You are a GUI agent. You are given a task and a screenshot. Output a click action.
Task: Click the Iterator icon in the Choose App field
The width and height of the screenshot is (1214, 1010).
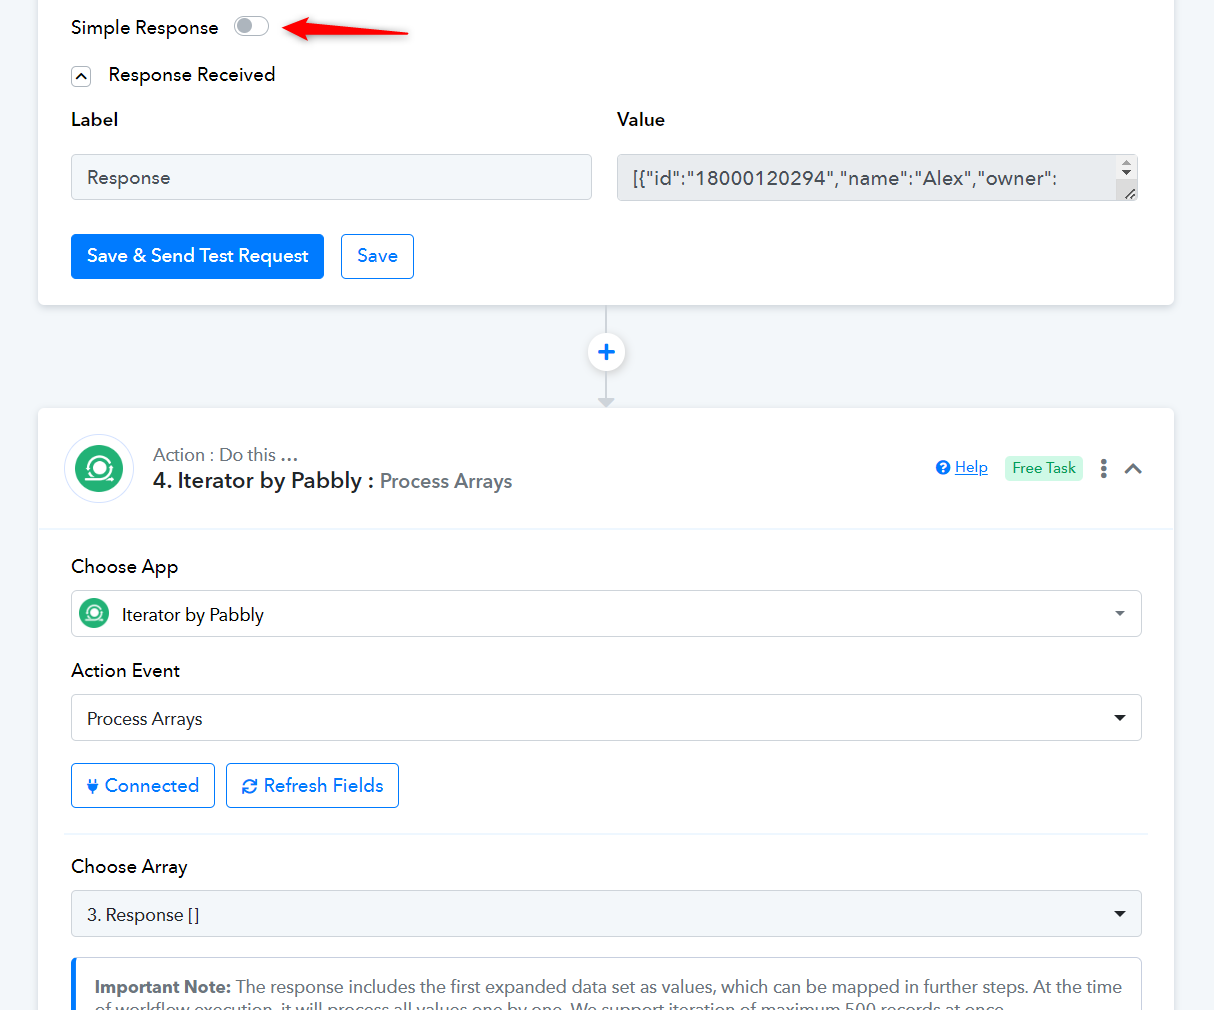[94, 613]
